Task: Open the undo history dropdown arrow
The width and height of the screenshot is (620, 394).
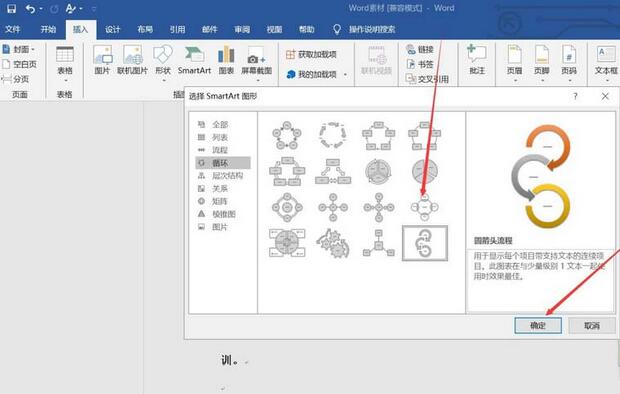Action: [x=41, y=8]
